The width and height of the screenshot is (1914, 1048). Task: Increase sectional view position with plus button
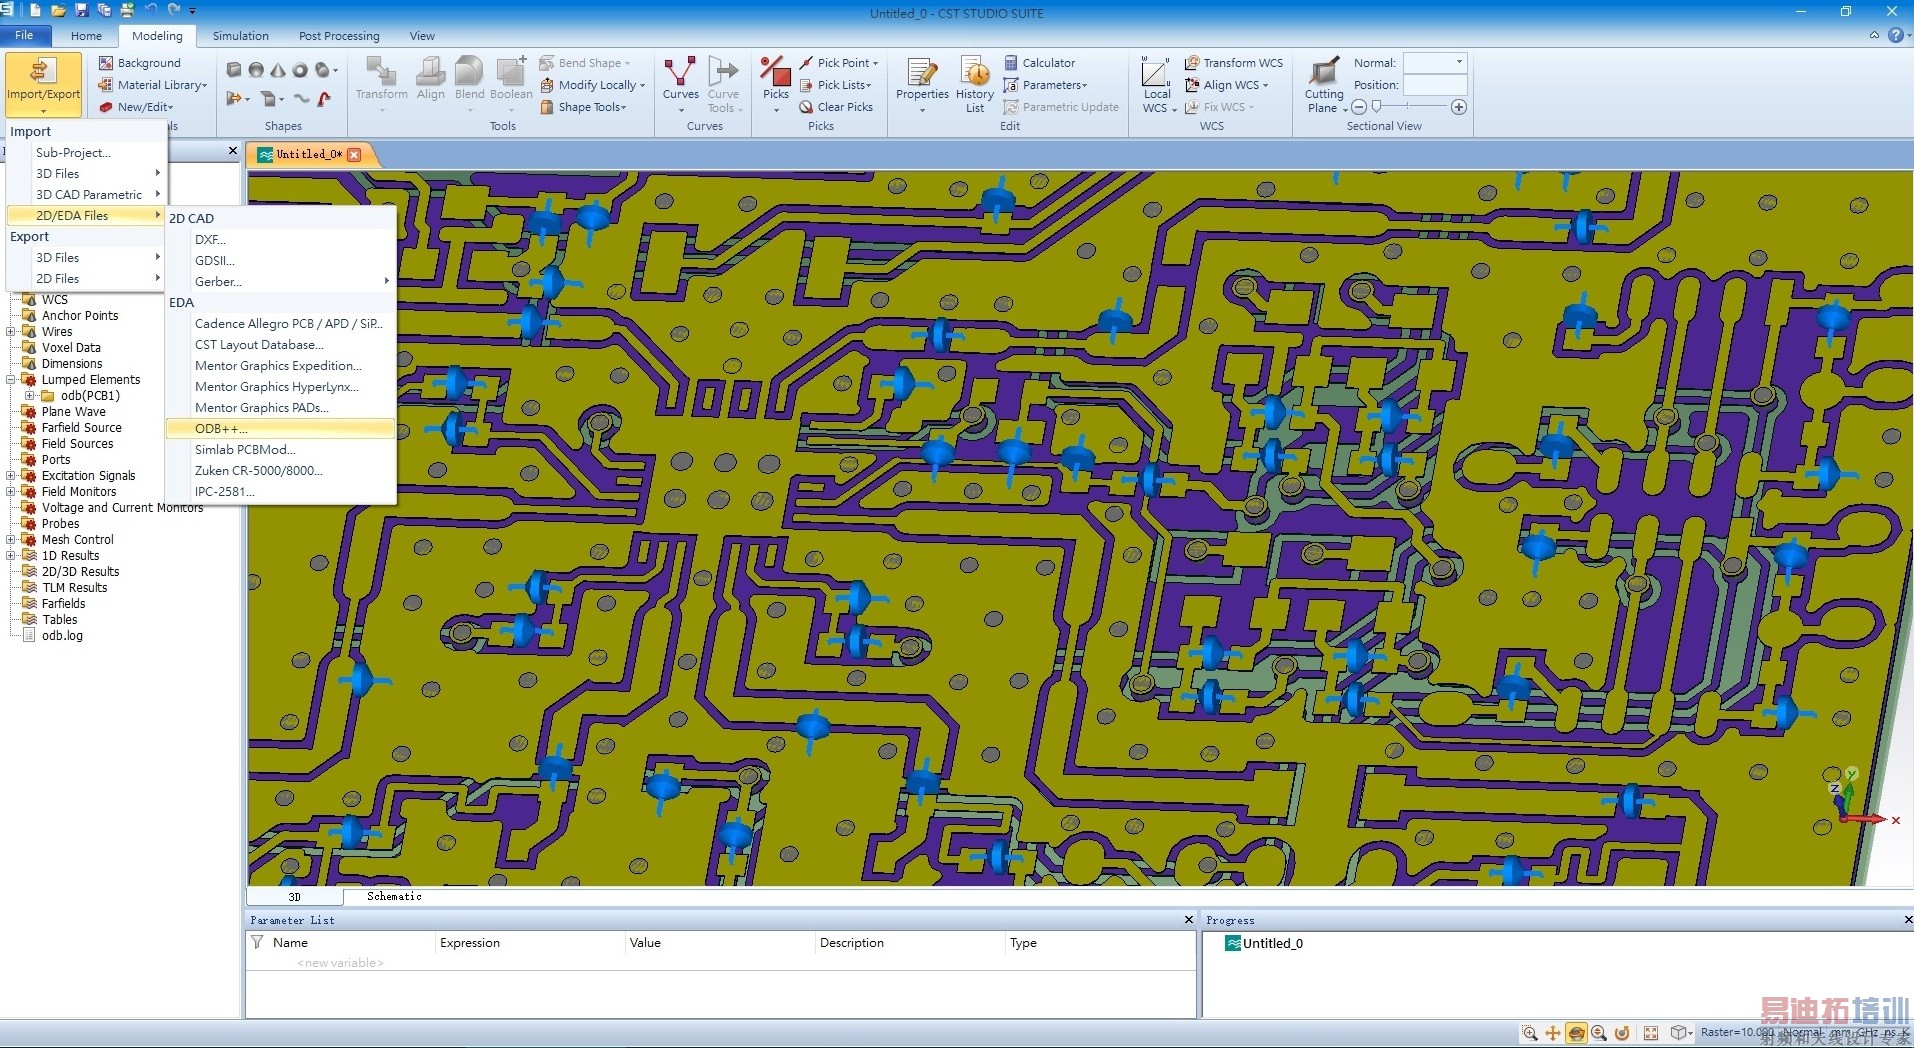(1459, 107)
